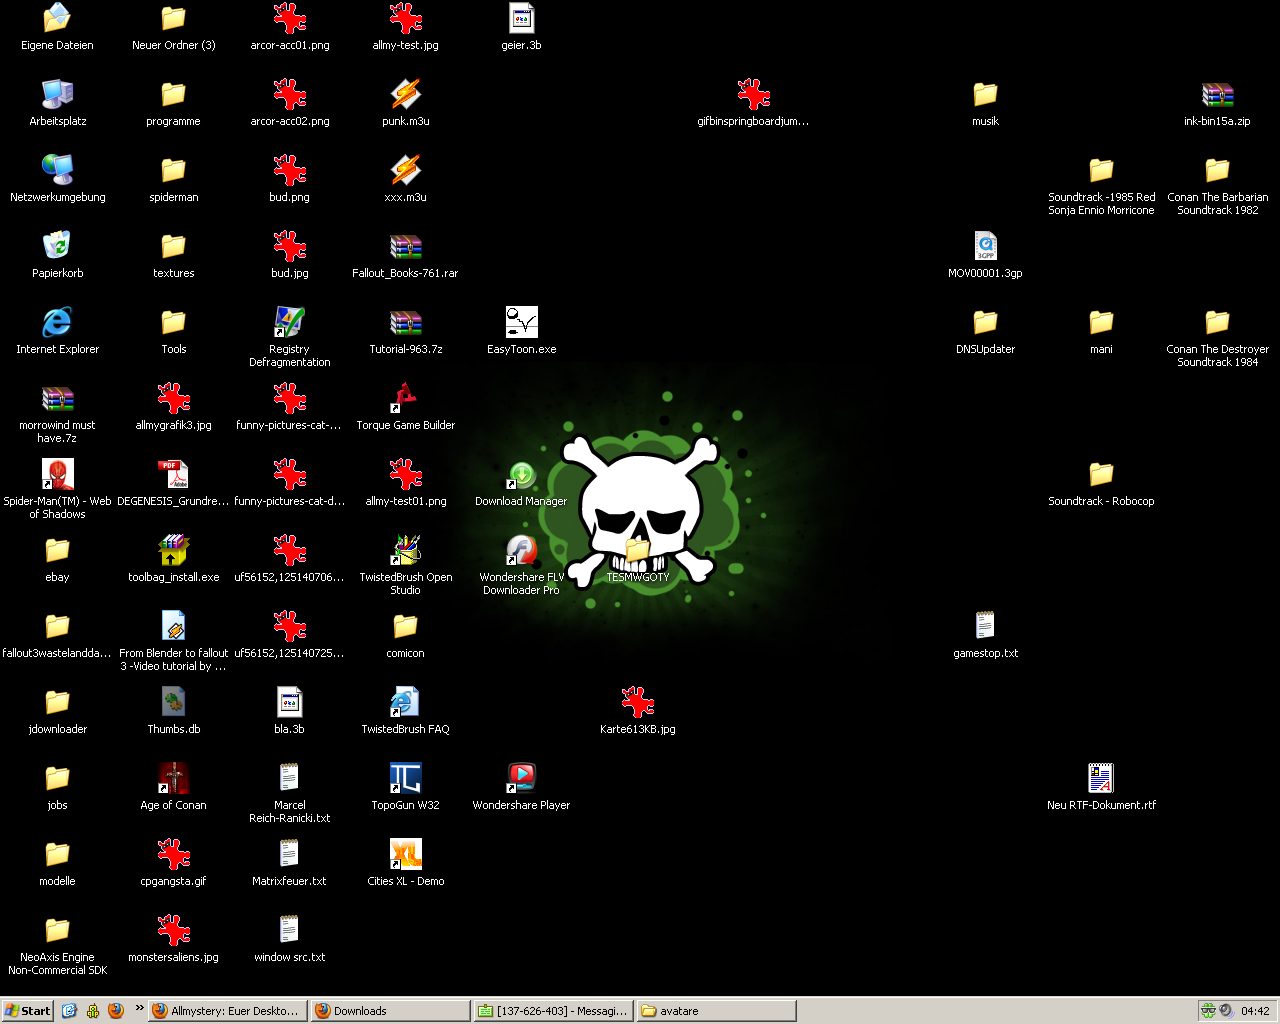Select the Arbeitsplatz computer icon
This screenshot has height=1024, width=1280.
coord(57,94)
